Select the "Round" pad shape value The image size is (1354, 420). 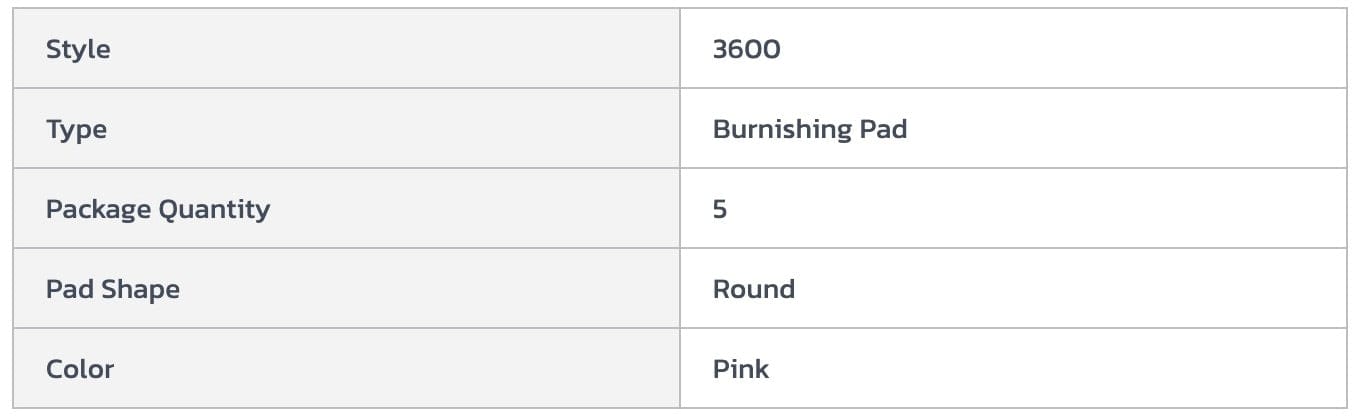point(753,289)
